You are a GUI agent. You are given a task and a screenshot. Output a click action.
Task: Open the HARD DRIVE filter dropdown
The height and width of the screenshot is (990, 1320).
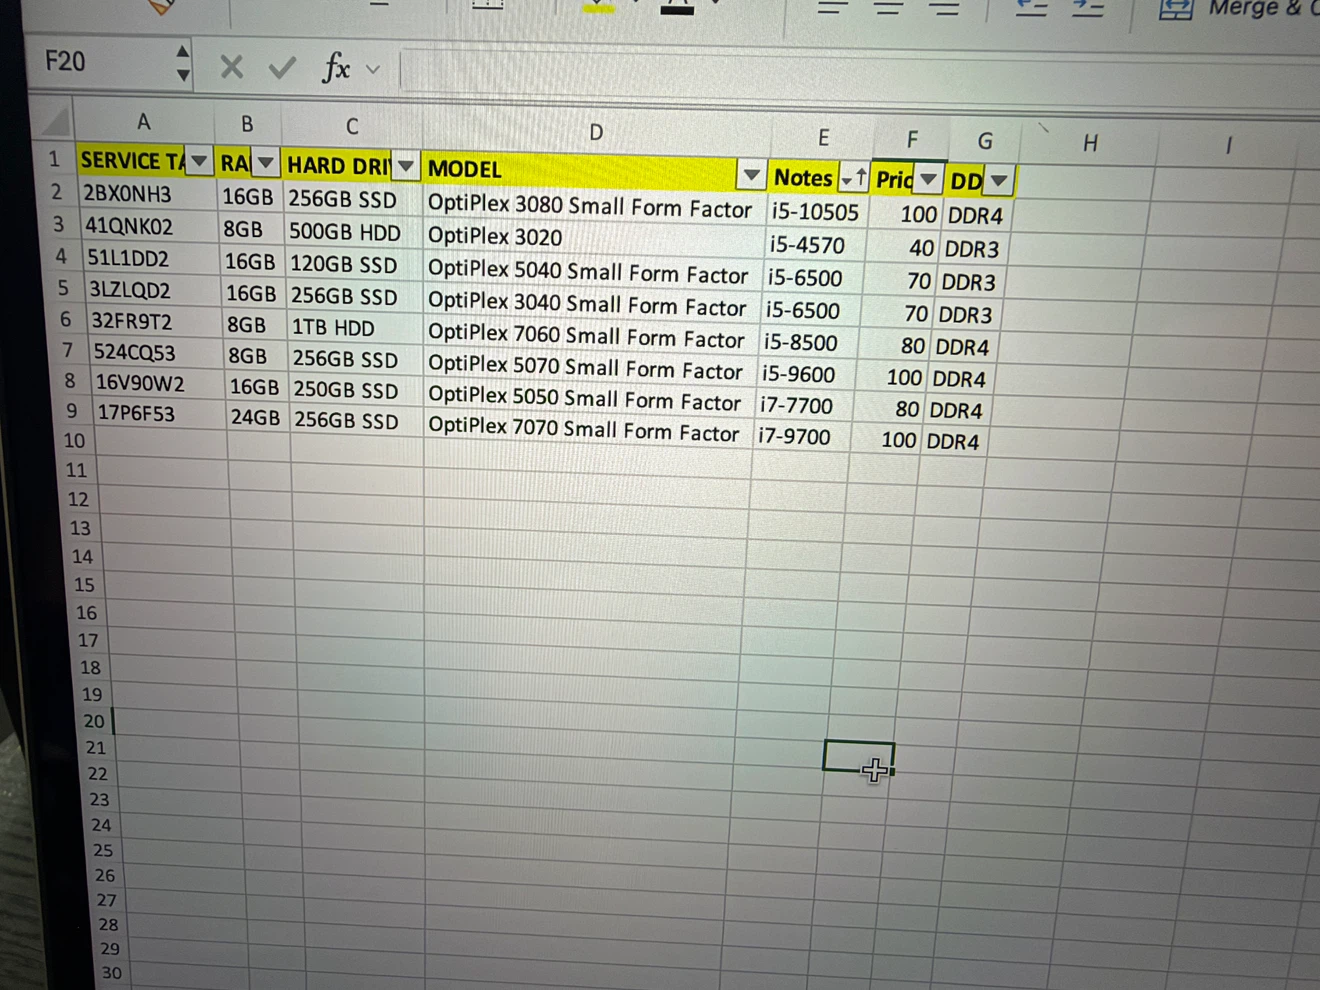pos(405,166)
